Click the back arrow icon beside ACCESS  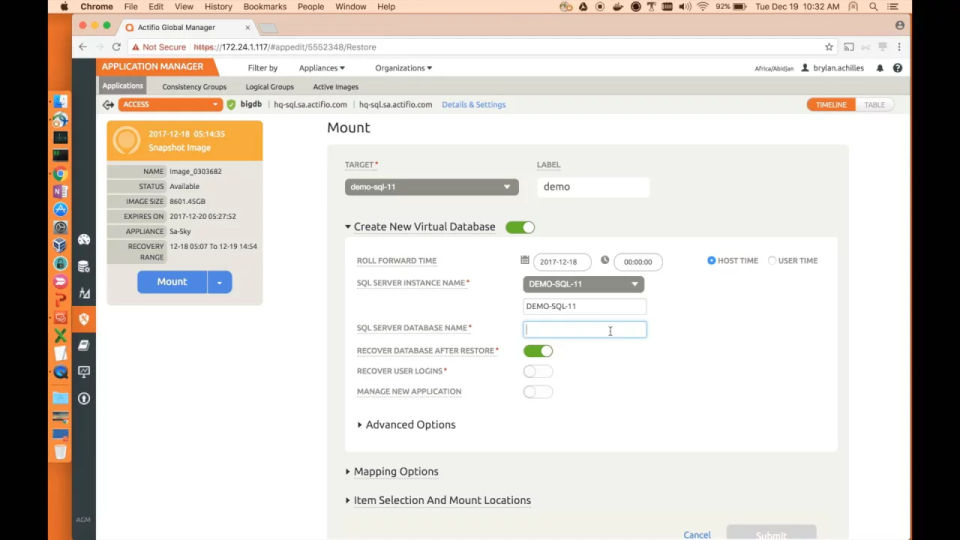[x=108, y=105]
